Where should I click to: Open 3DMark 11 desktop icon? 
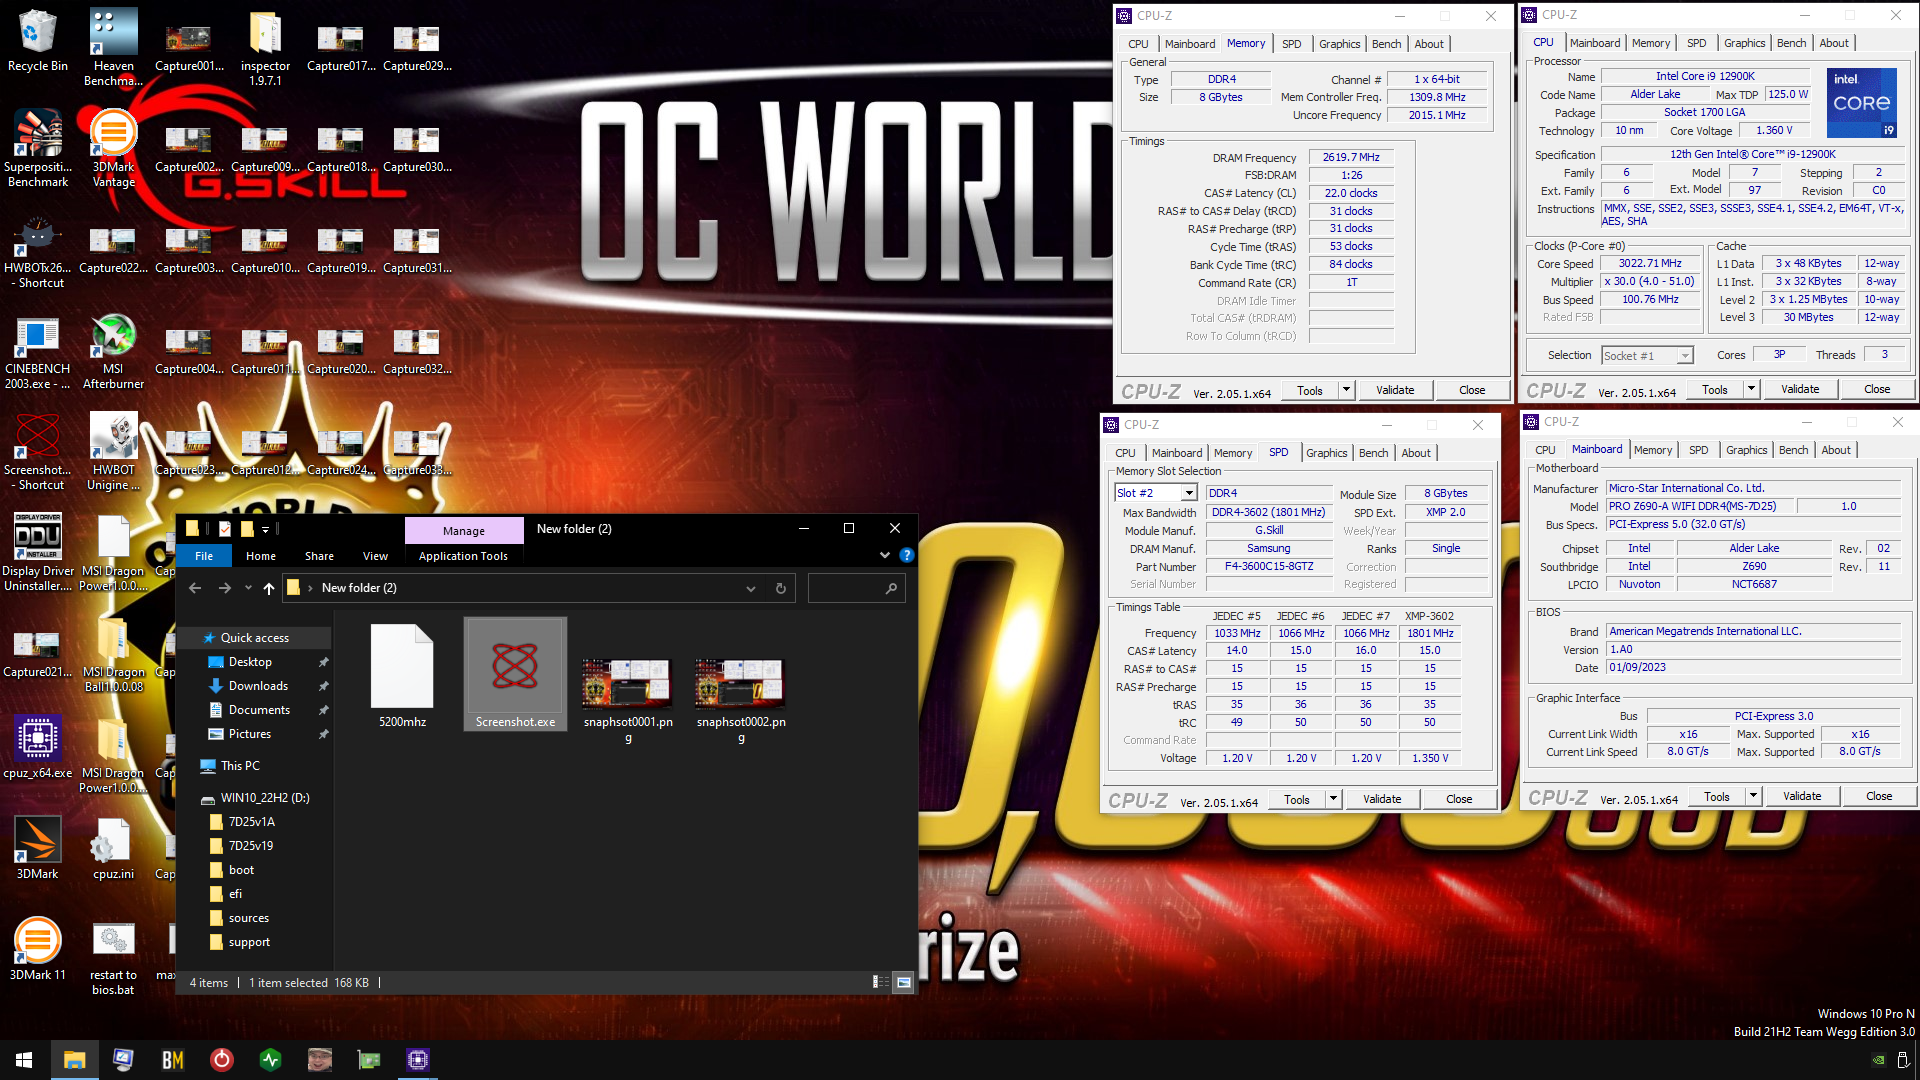(37, 948)
